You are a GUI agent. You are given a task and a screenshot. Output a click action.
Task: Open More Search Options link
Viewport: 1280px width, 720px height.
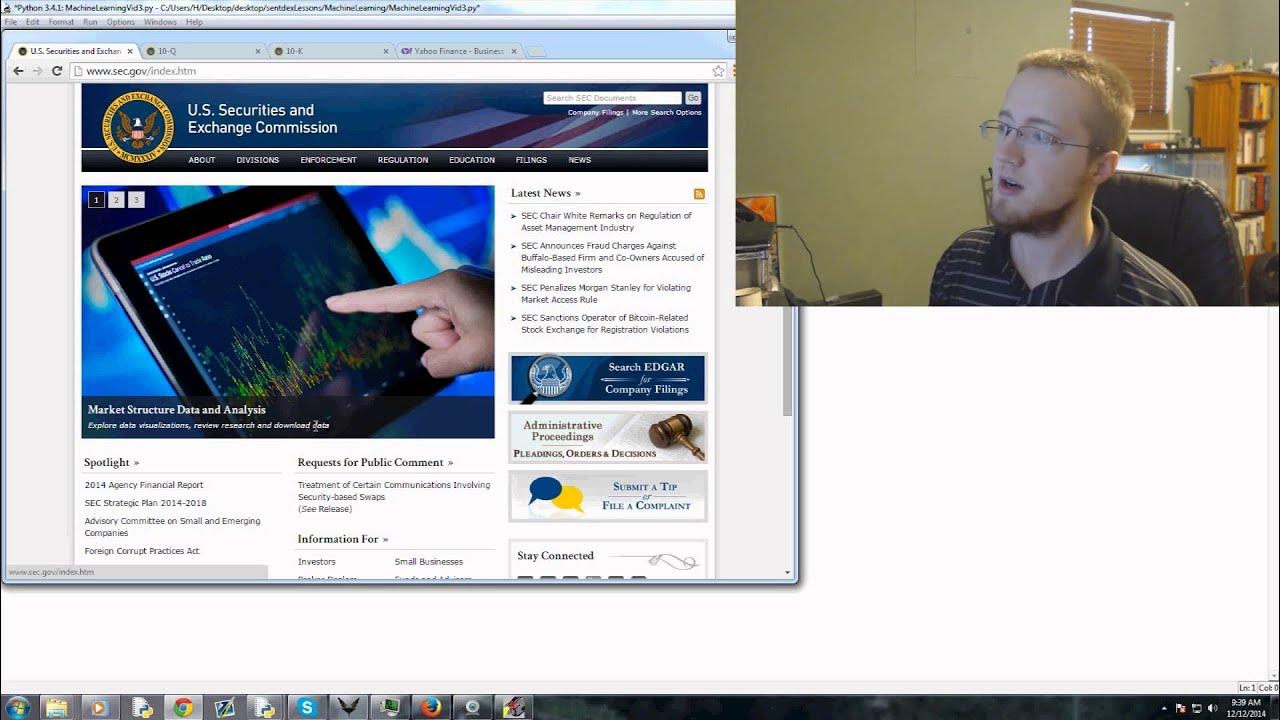point(667,113)
